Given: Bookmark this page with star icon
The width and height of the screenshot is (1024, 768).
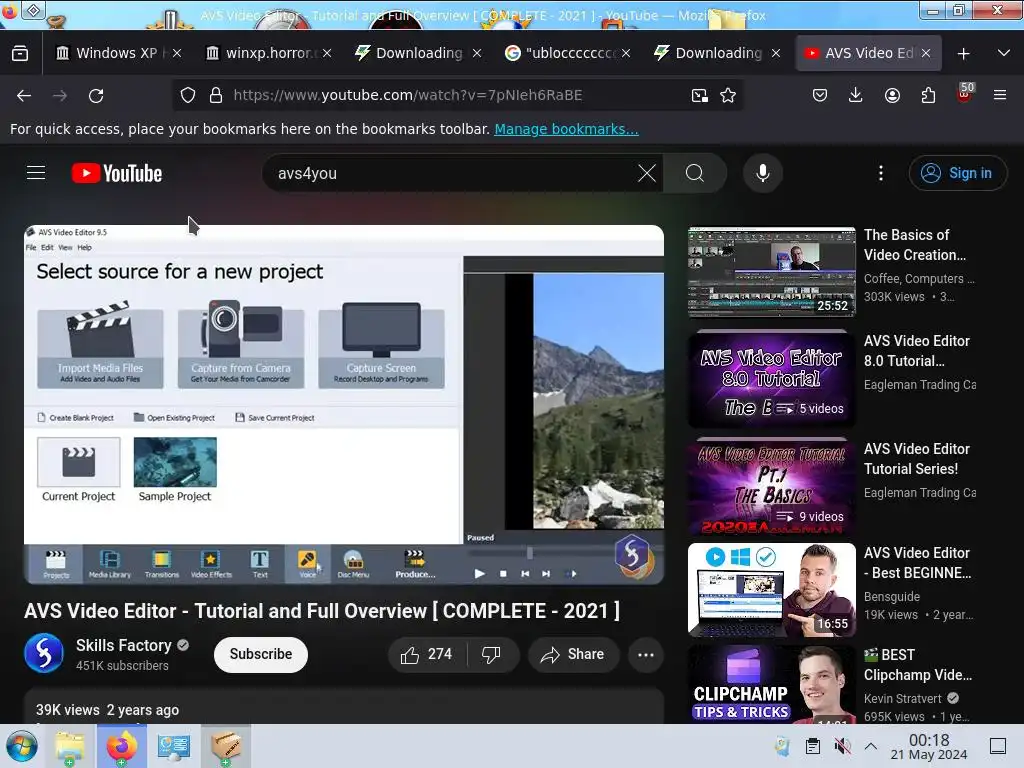Looking at the screenshot, I should coord(728,96).
